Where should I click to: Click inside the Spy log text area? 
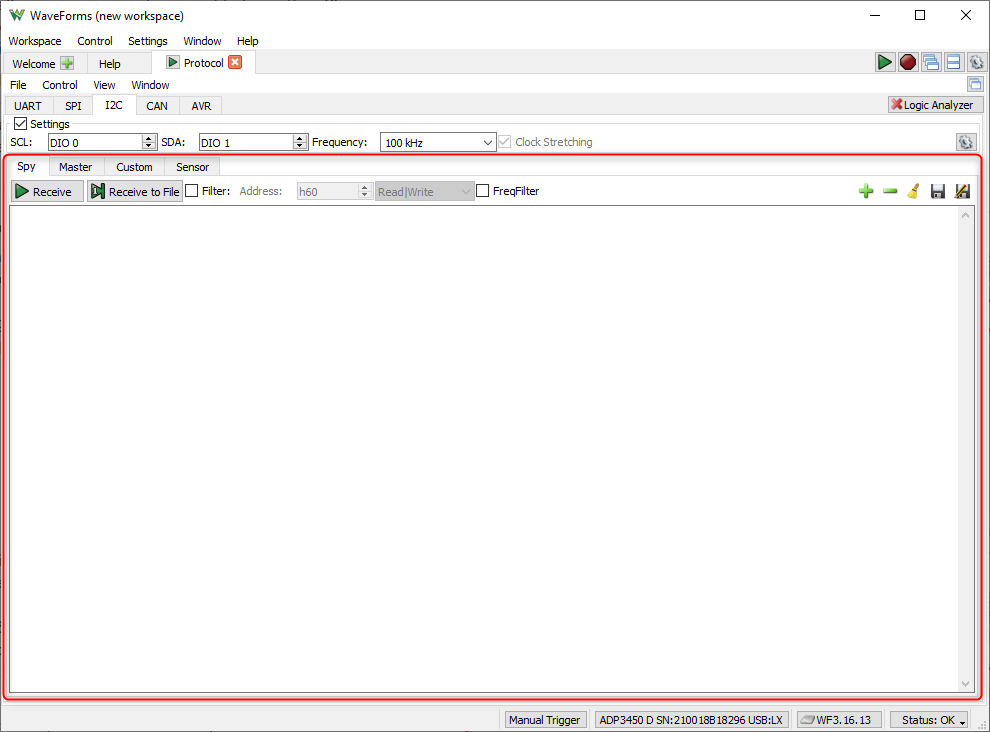(484, 449)
